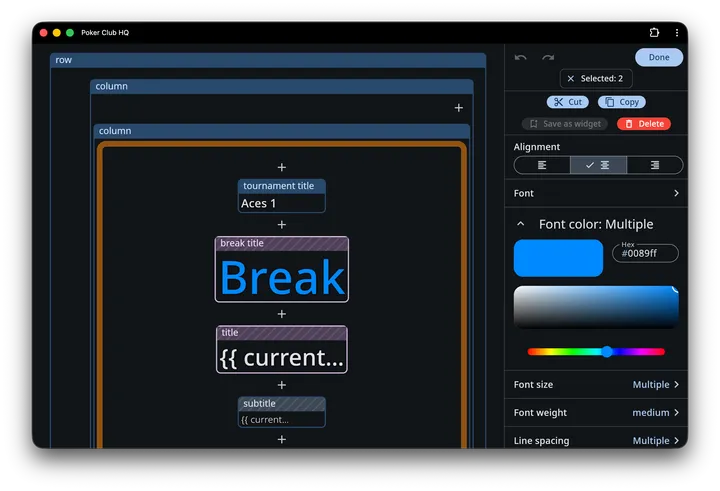Set alignment to right

[655, 165]
